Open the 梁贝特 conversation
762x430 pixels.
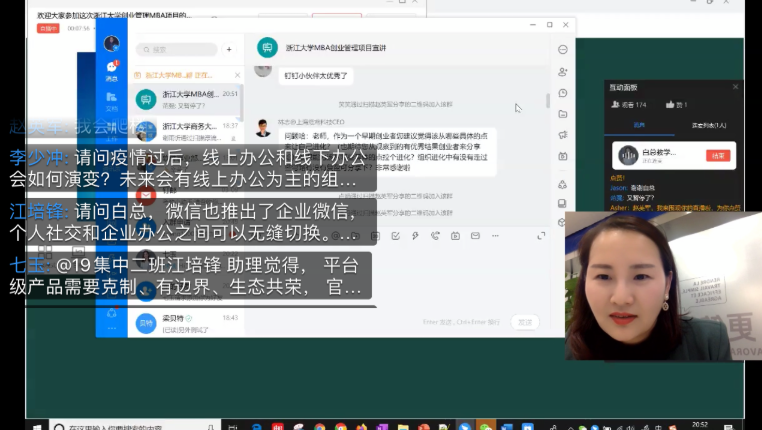(186, 323)
